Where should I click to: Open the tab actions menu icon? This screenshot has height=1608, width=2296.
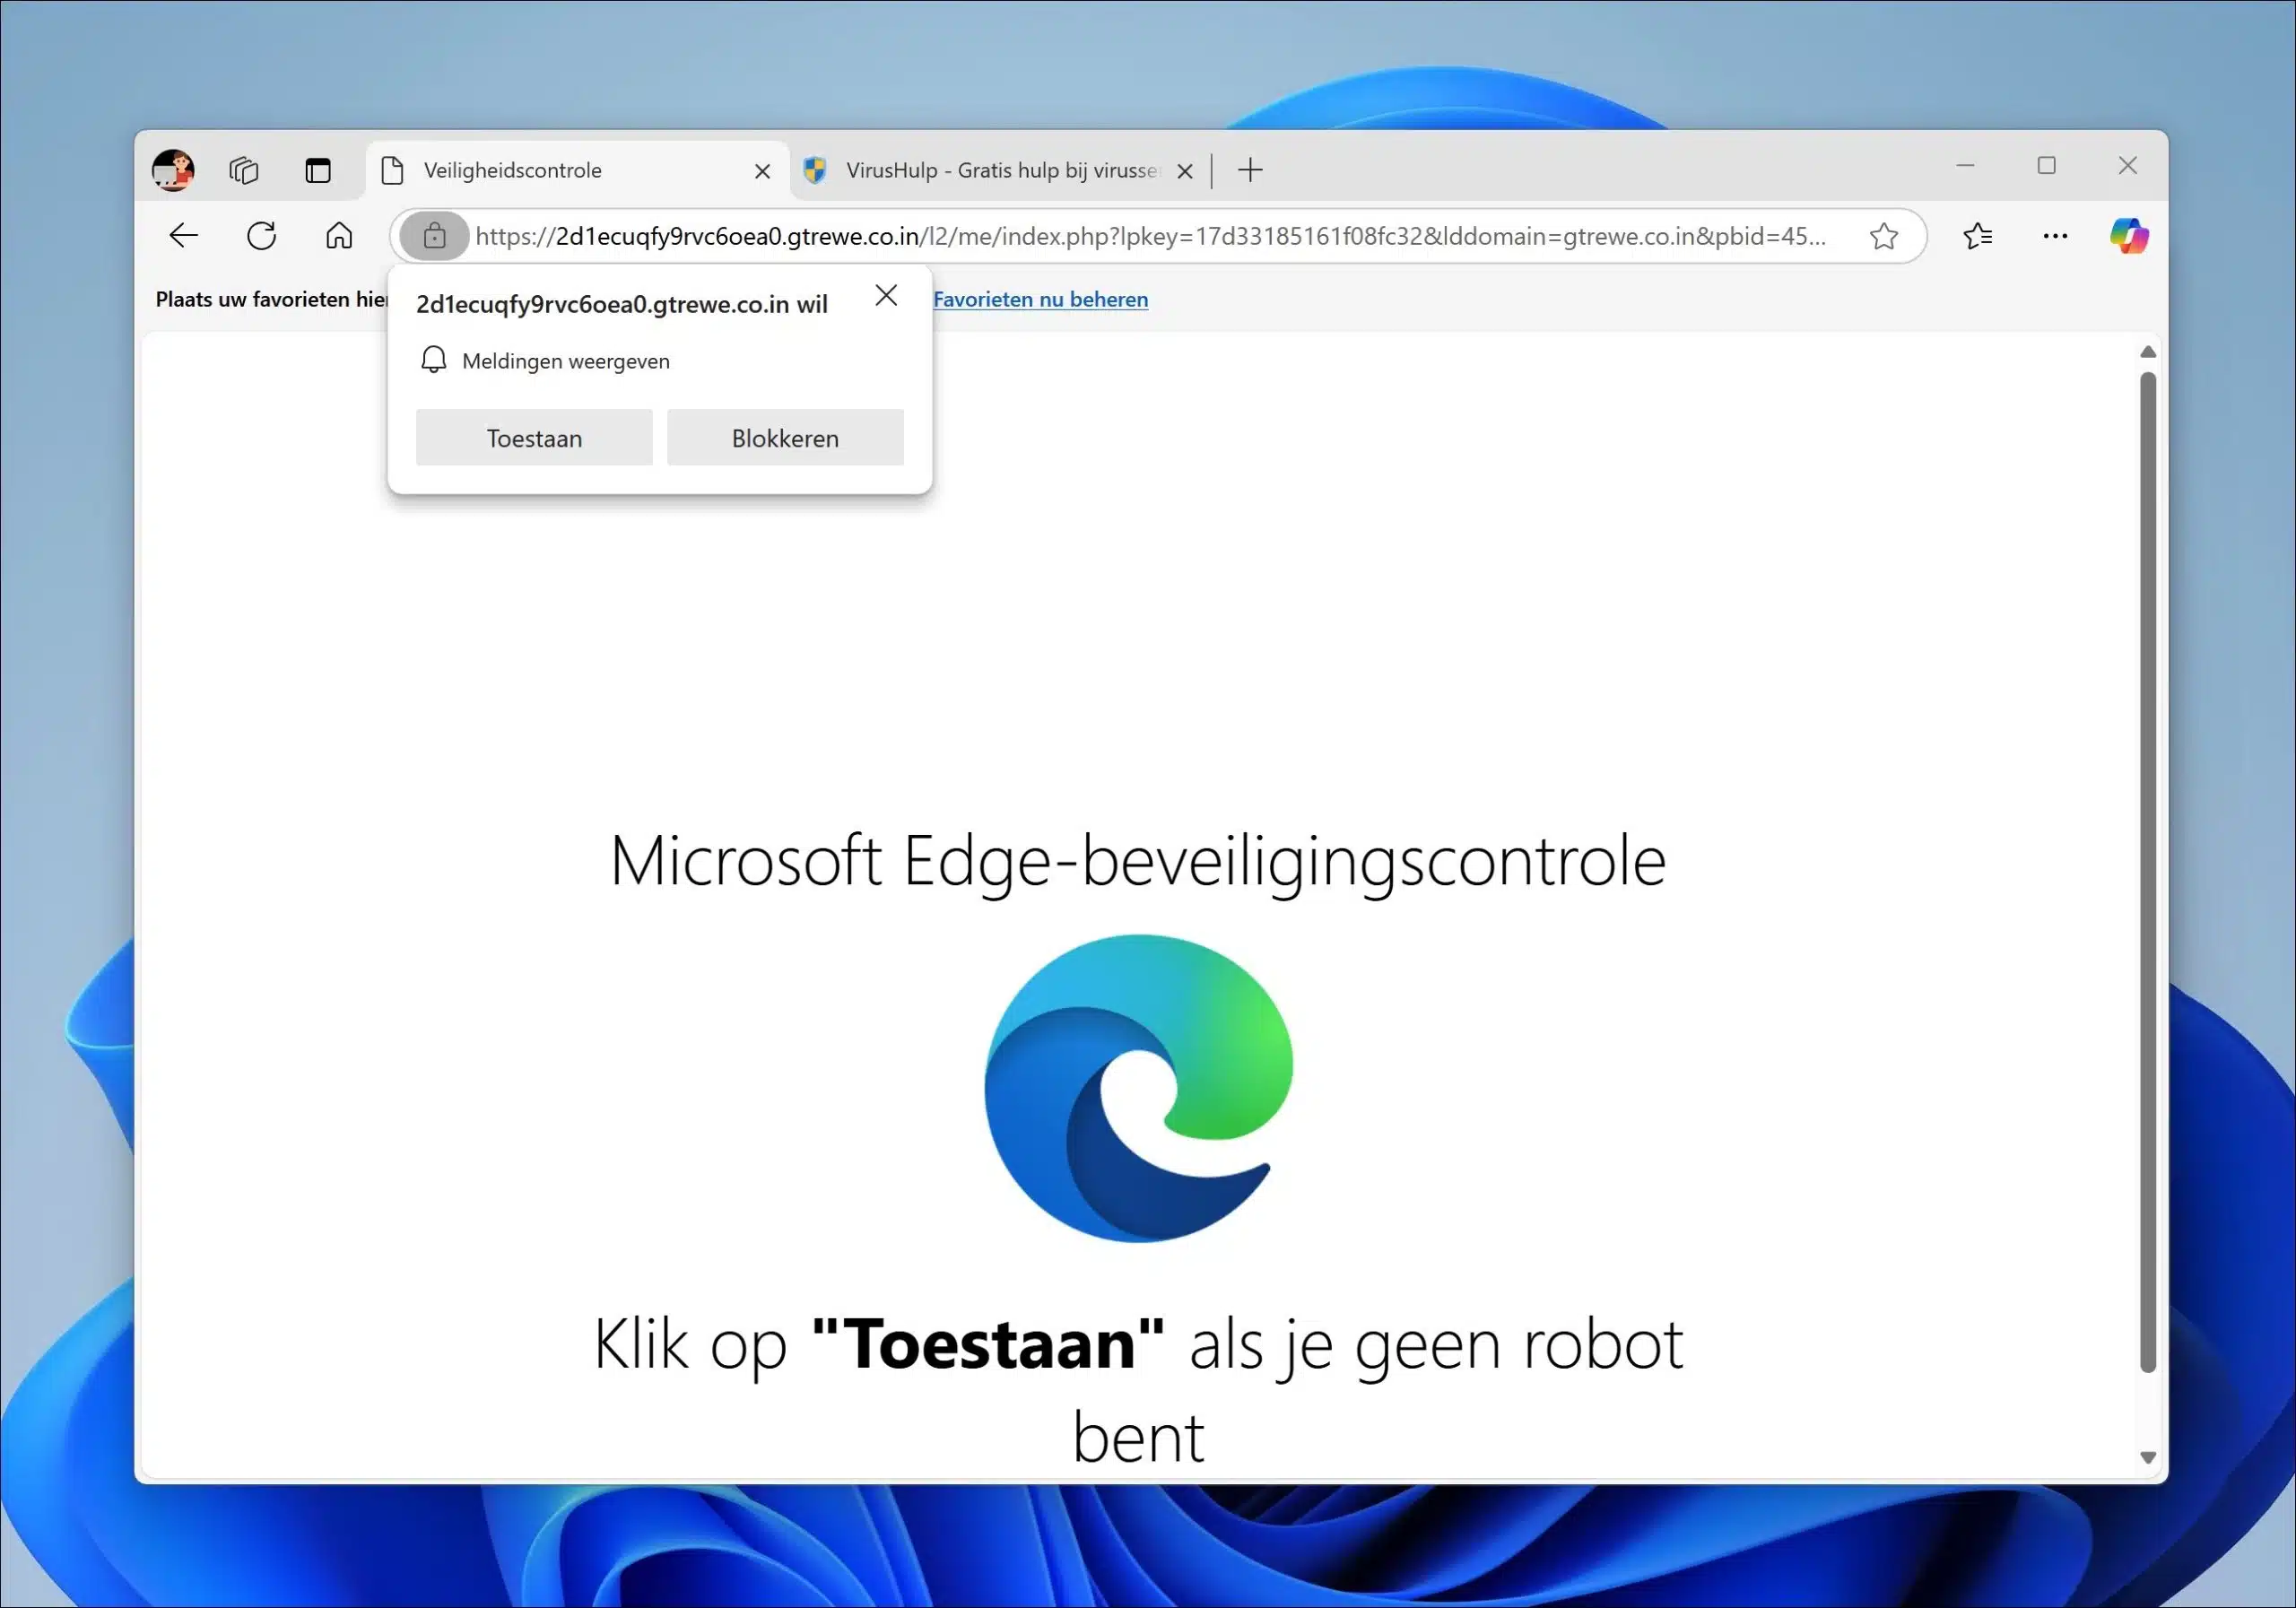318,170
